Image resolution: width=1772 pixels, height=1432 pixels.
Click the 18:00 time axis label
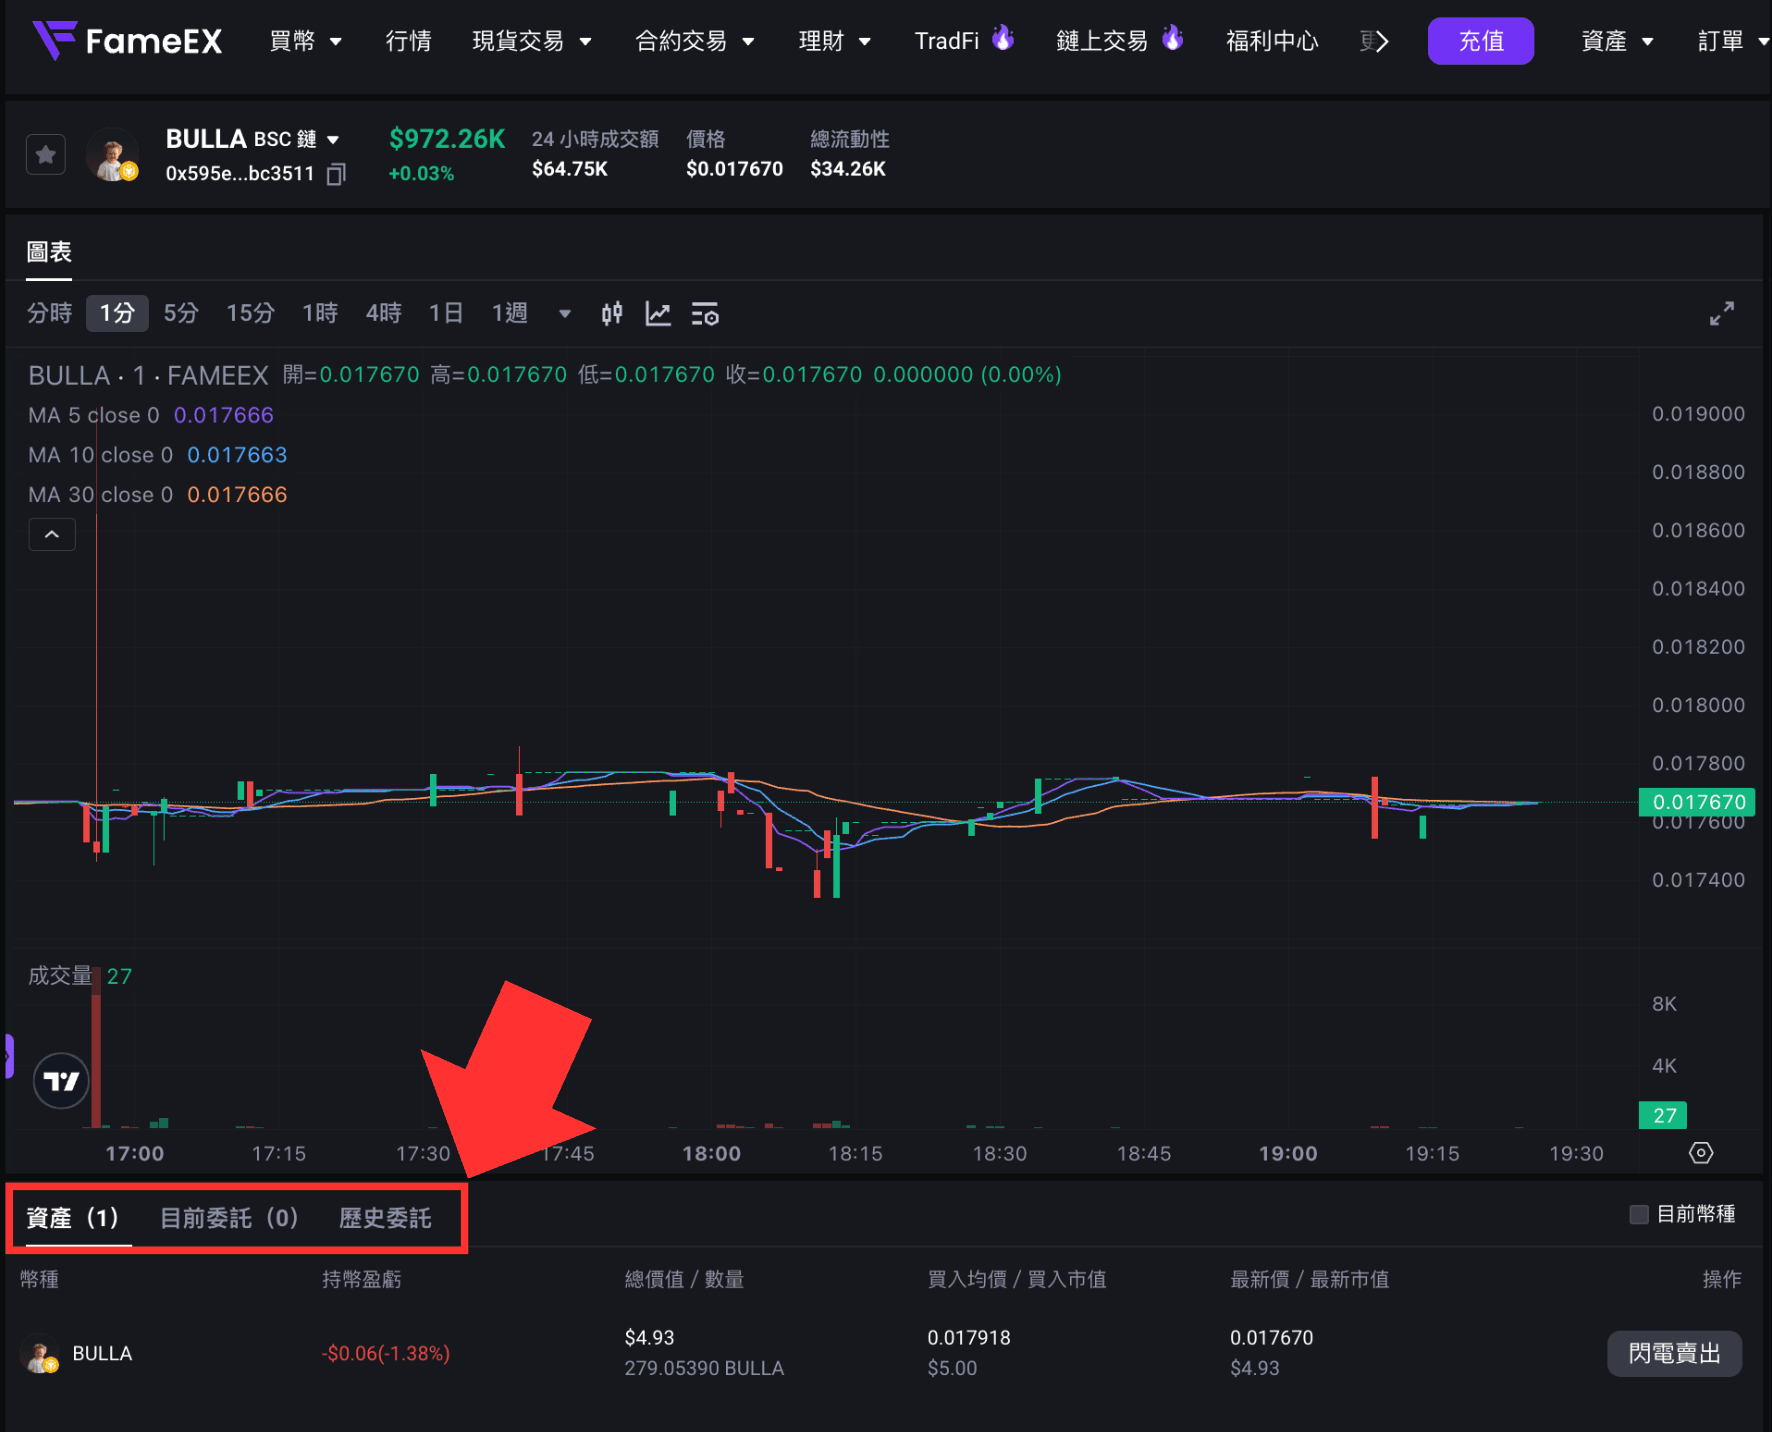point(712,1154)
